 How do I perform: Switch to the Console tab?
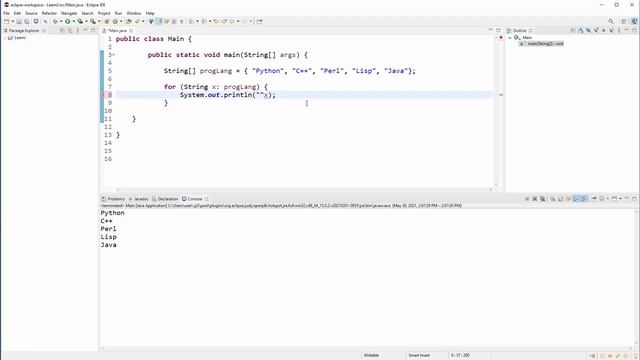click(x=195, y=199)
